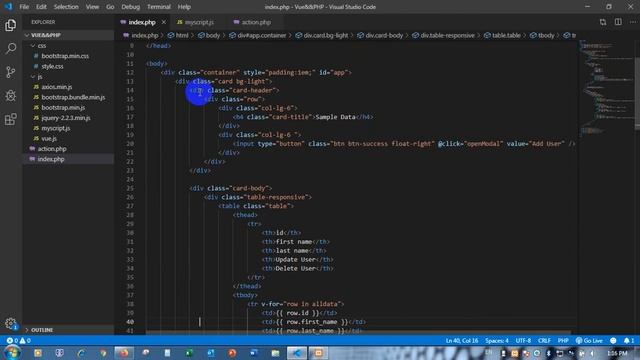Click the Visual Studio Code taskbar icon
The height and width of the screenshot is (360, 640).
coord(296,353)
